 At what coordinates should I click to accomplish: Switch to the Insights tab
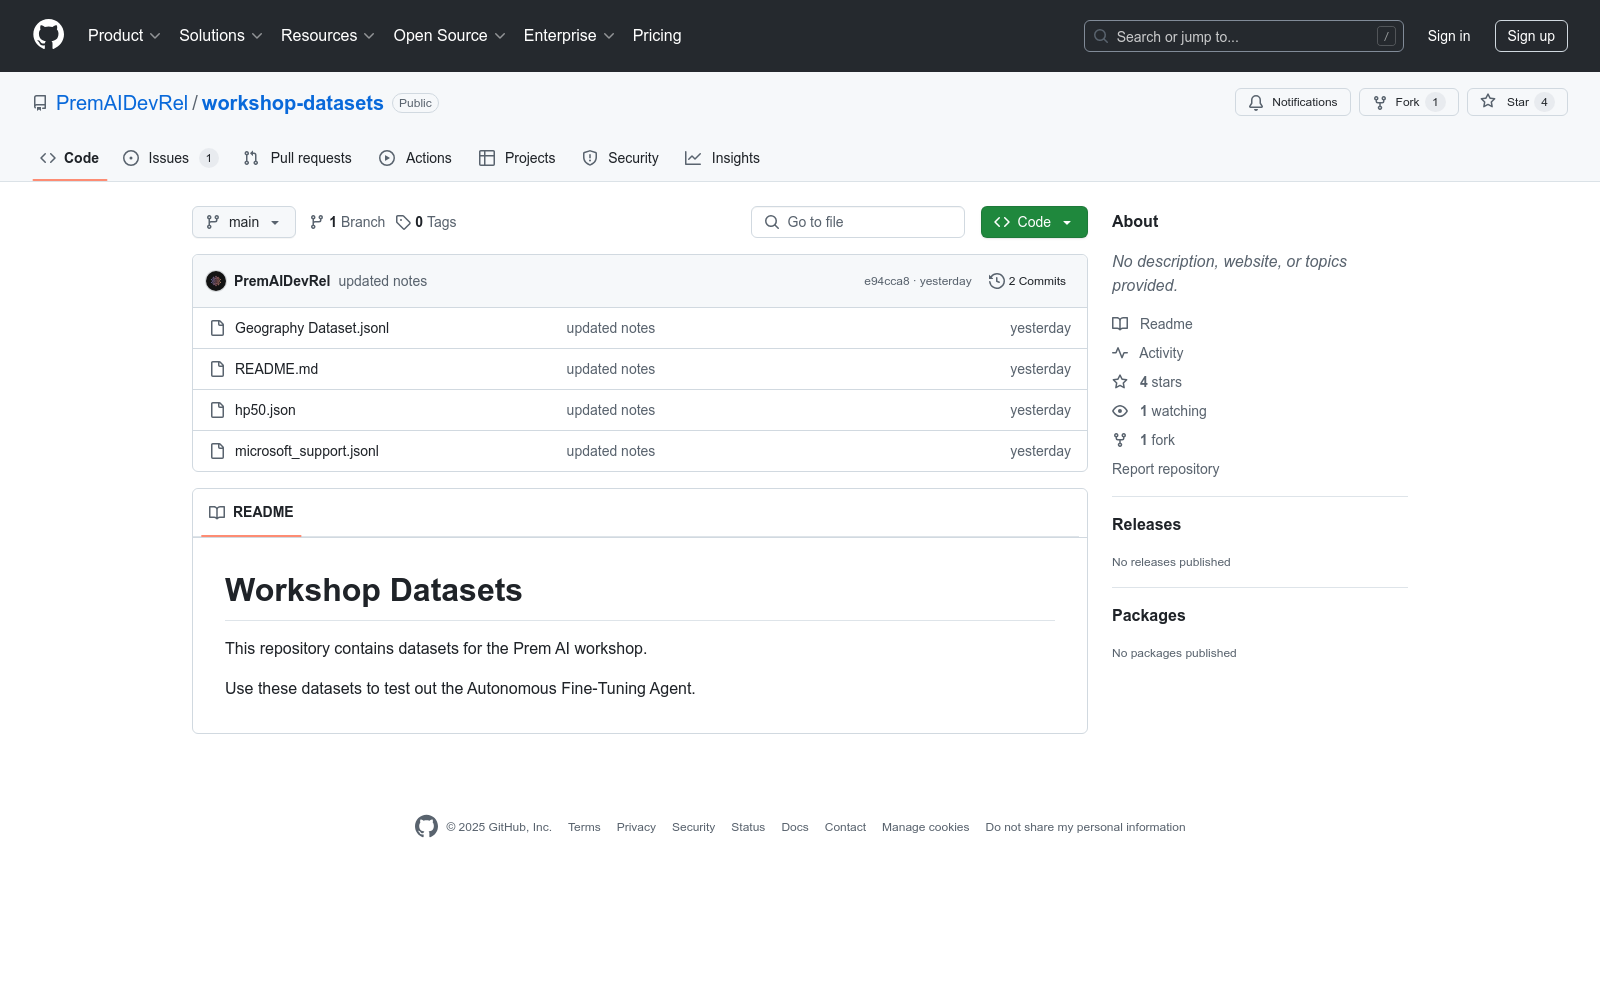coord(722,158)
